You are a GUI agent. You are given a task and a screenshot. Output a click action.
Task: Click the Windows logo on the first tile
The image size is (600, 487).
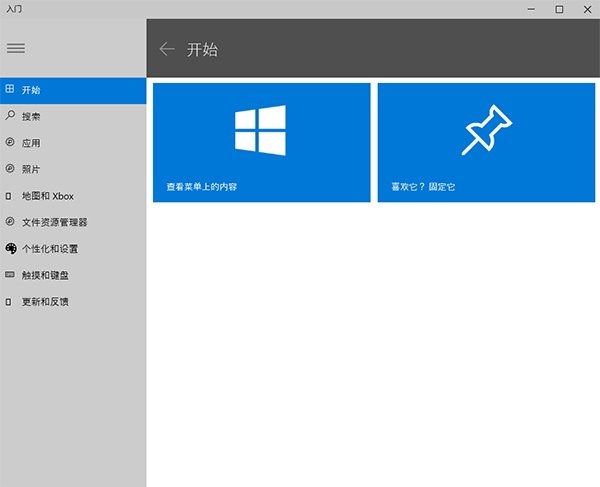click(x=261, y=130)
